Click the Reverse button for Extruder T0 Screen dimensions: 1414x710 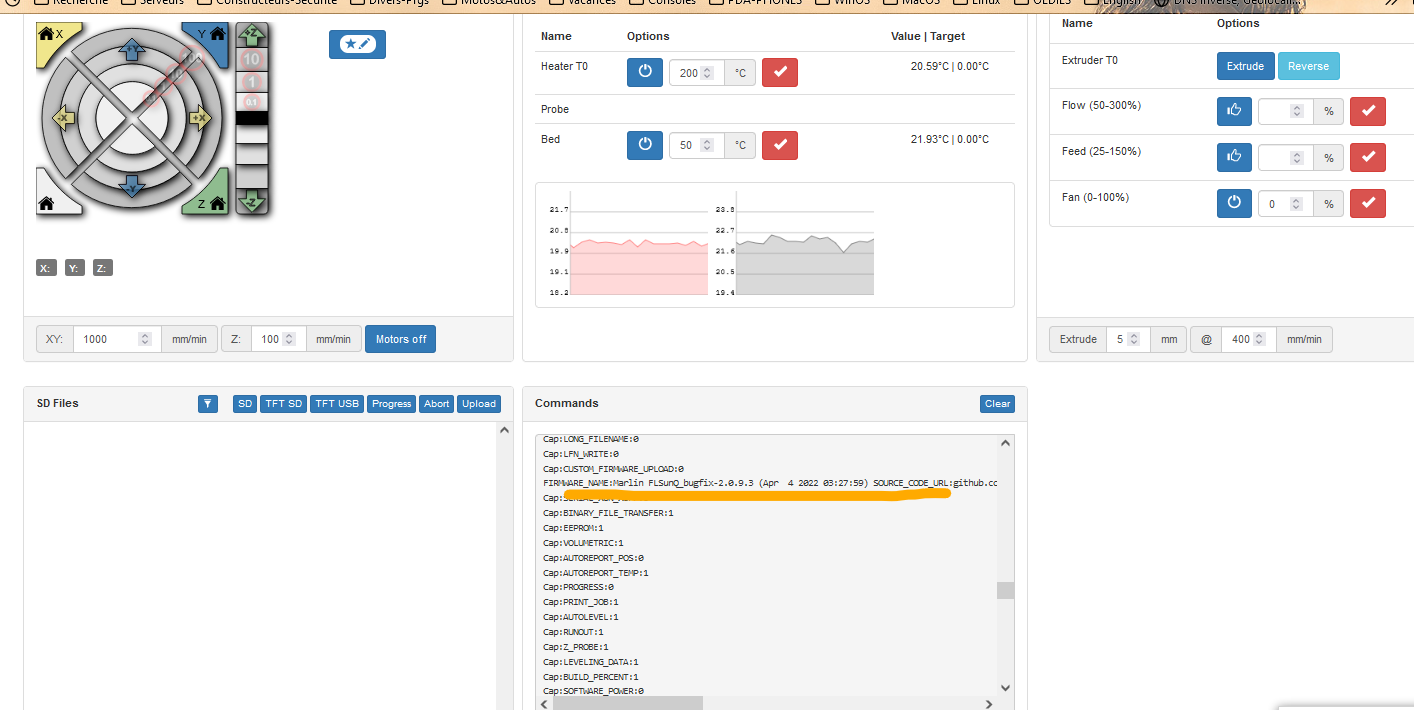(x=1308, y=66)
